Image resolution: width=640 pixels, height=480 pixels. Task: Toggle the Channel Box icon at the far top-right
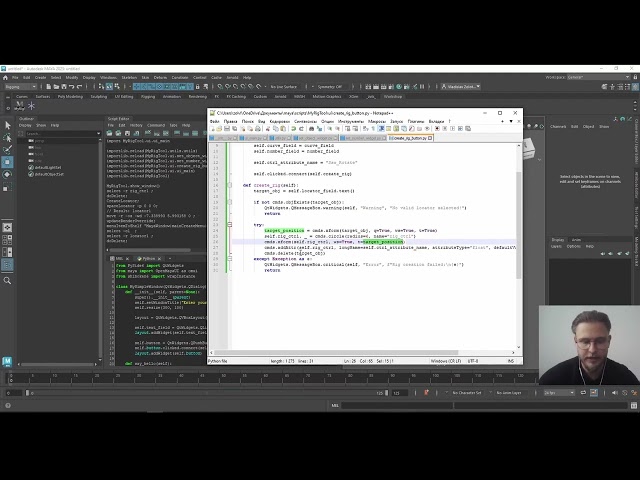click(635, 87)
